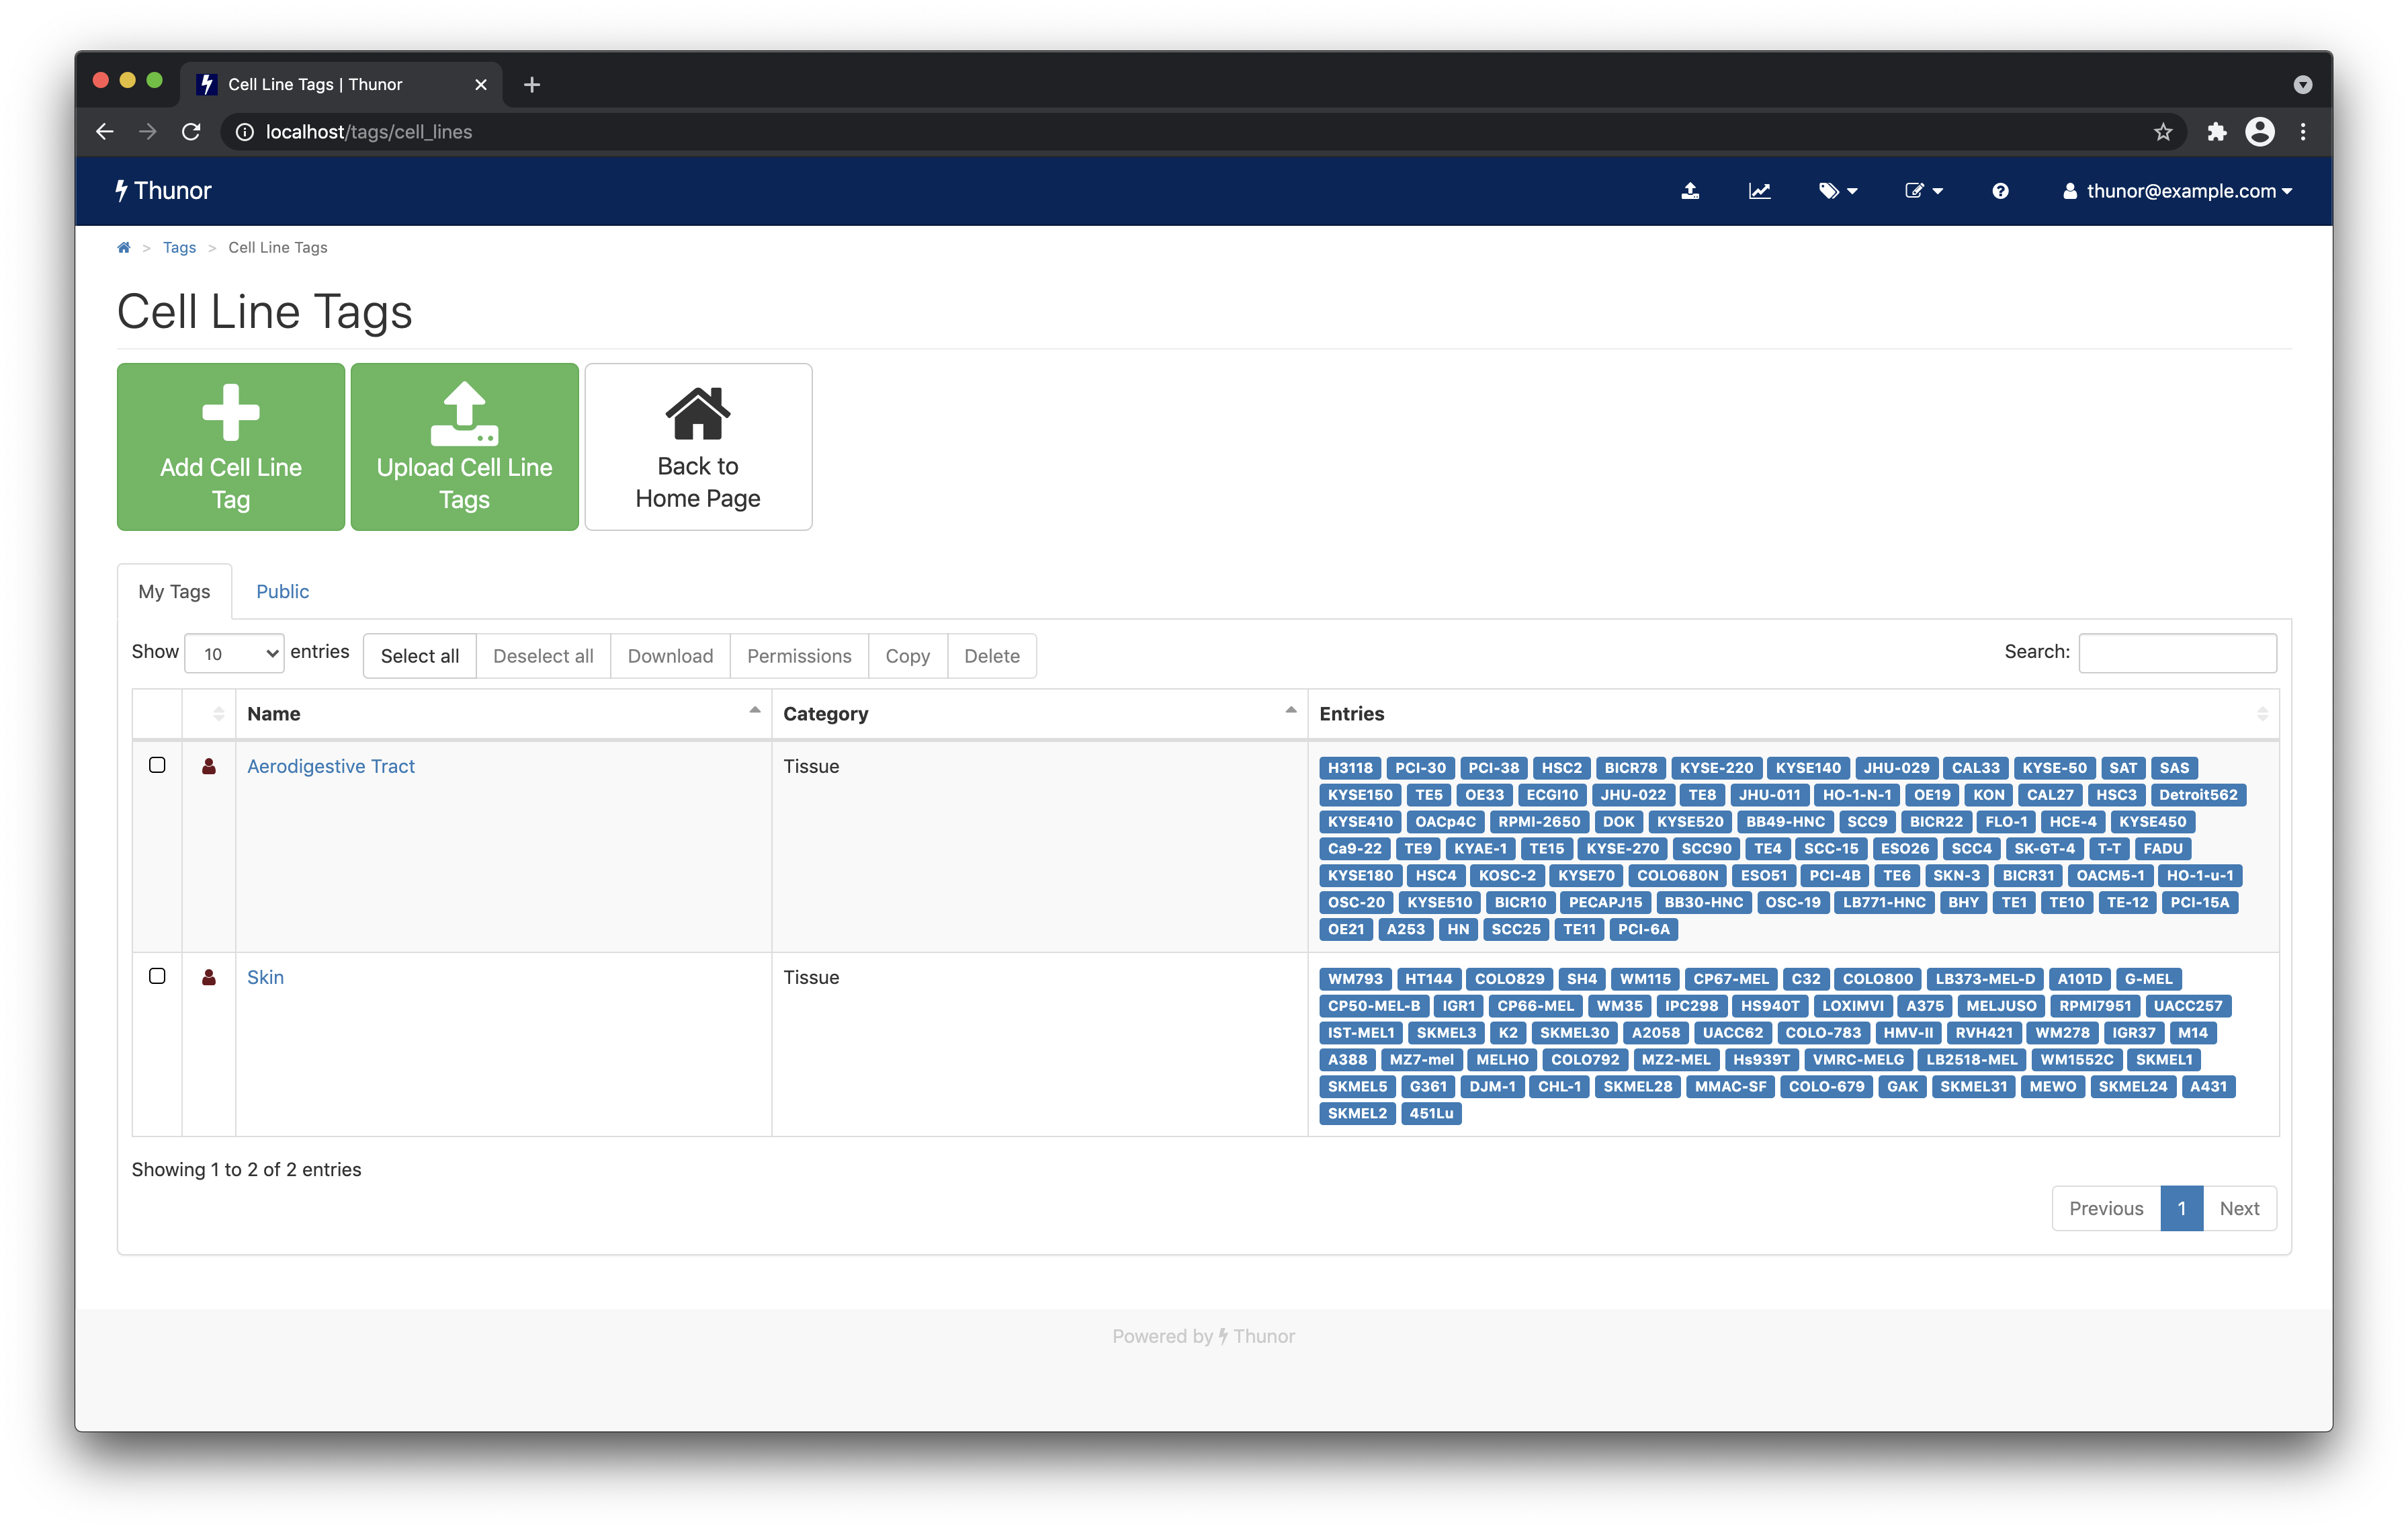This screenshot has height=1531, width=2408.
Task: Focus the Search input field
Action: [x=2177, y=653]
